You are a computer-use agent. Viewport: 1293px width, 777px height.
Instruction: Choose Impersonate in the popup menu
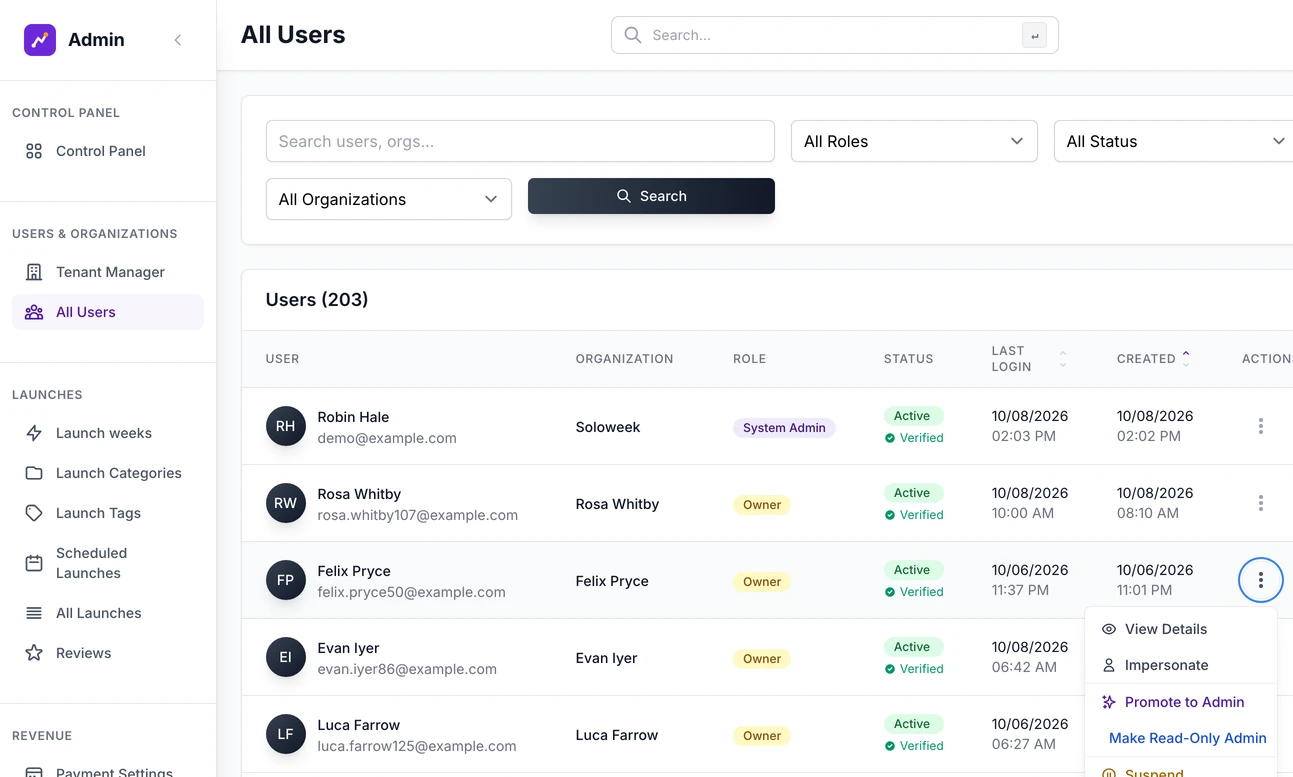click(1181, 665)
